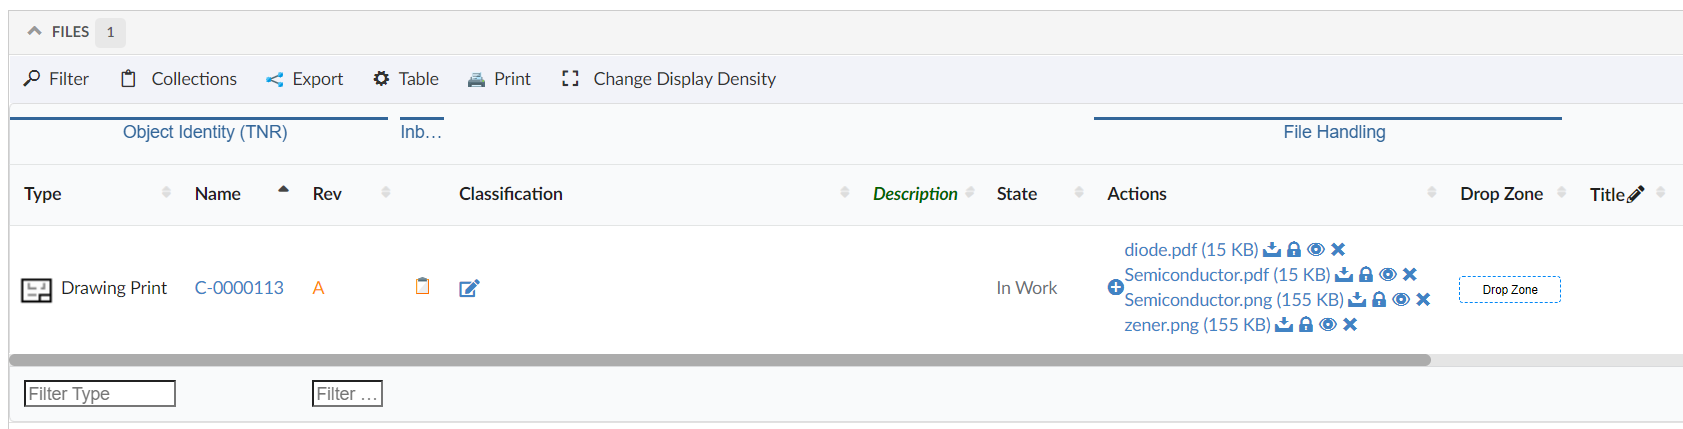Screen dimensions: 1683x429
Task: Click the edit icon in Classification column
Action: point(469,289)
